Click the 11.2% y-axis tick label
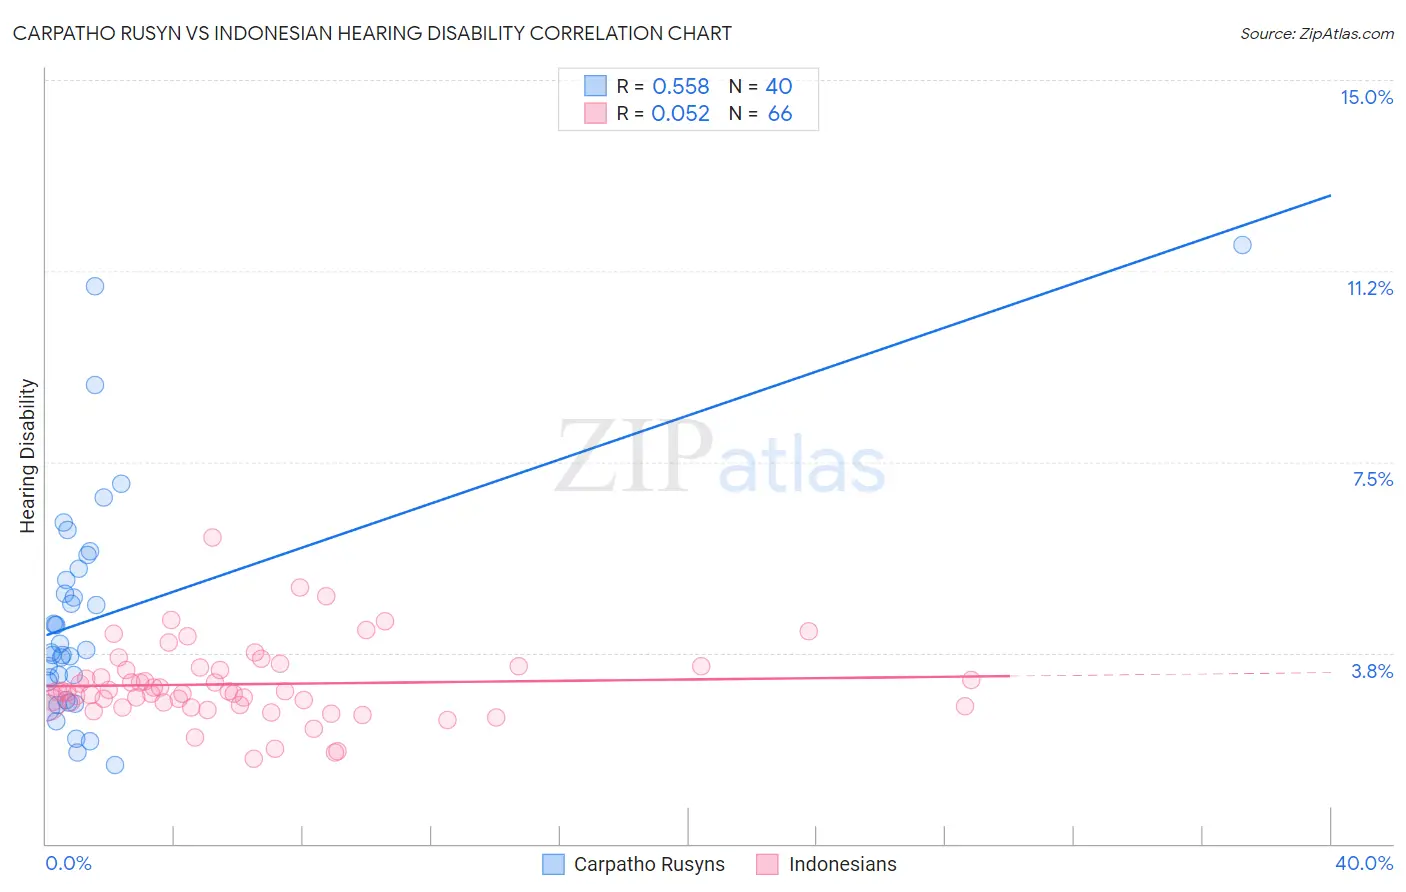 click(1370, 288)
